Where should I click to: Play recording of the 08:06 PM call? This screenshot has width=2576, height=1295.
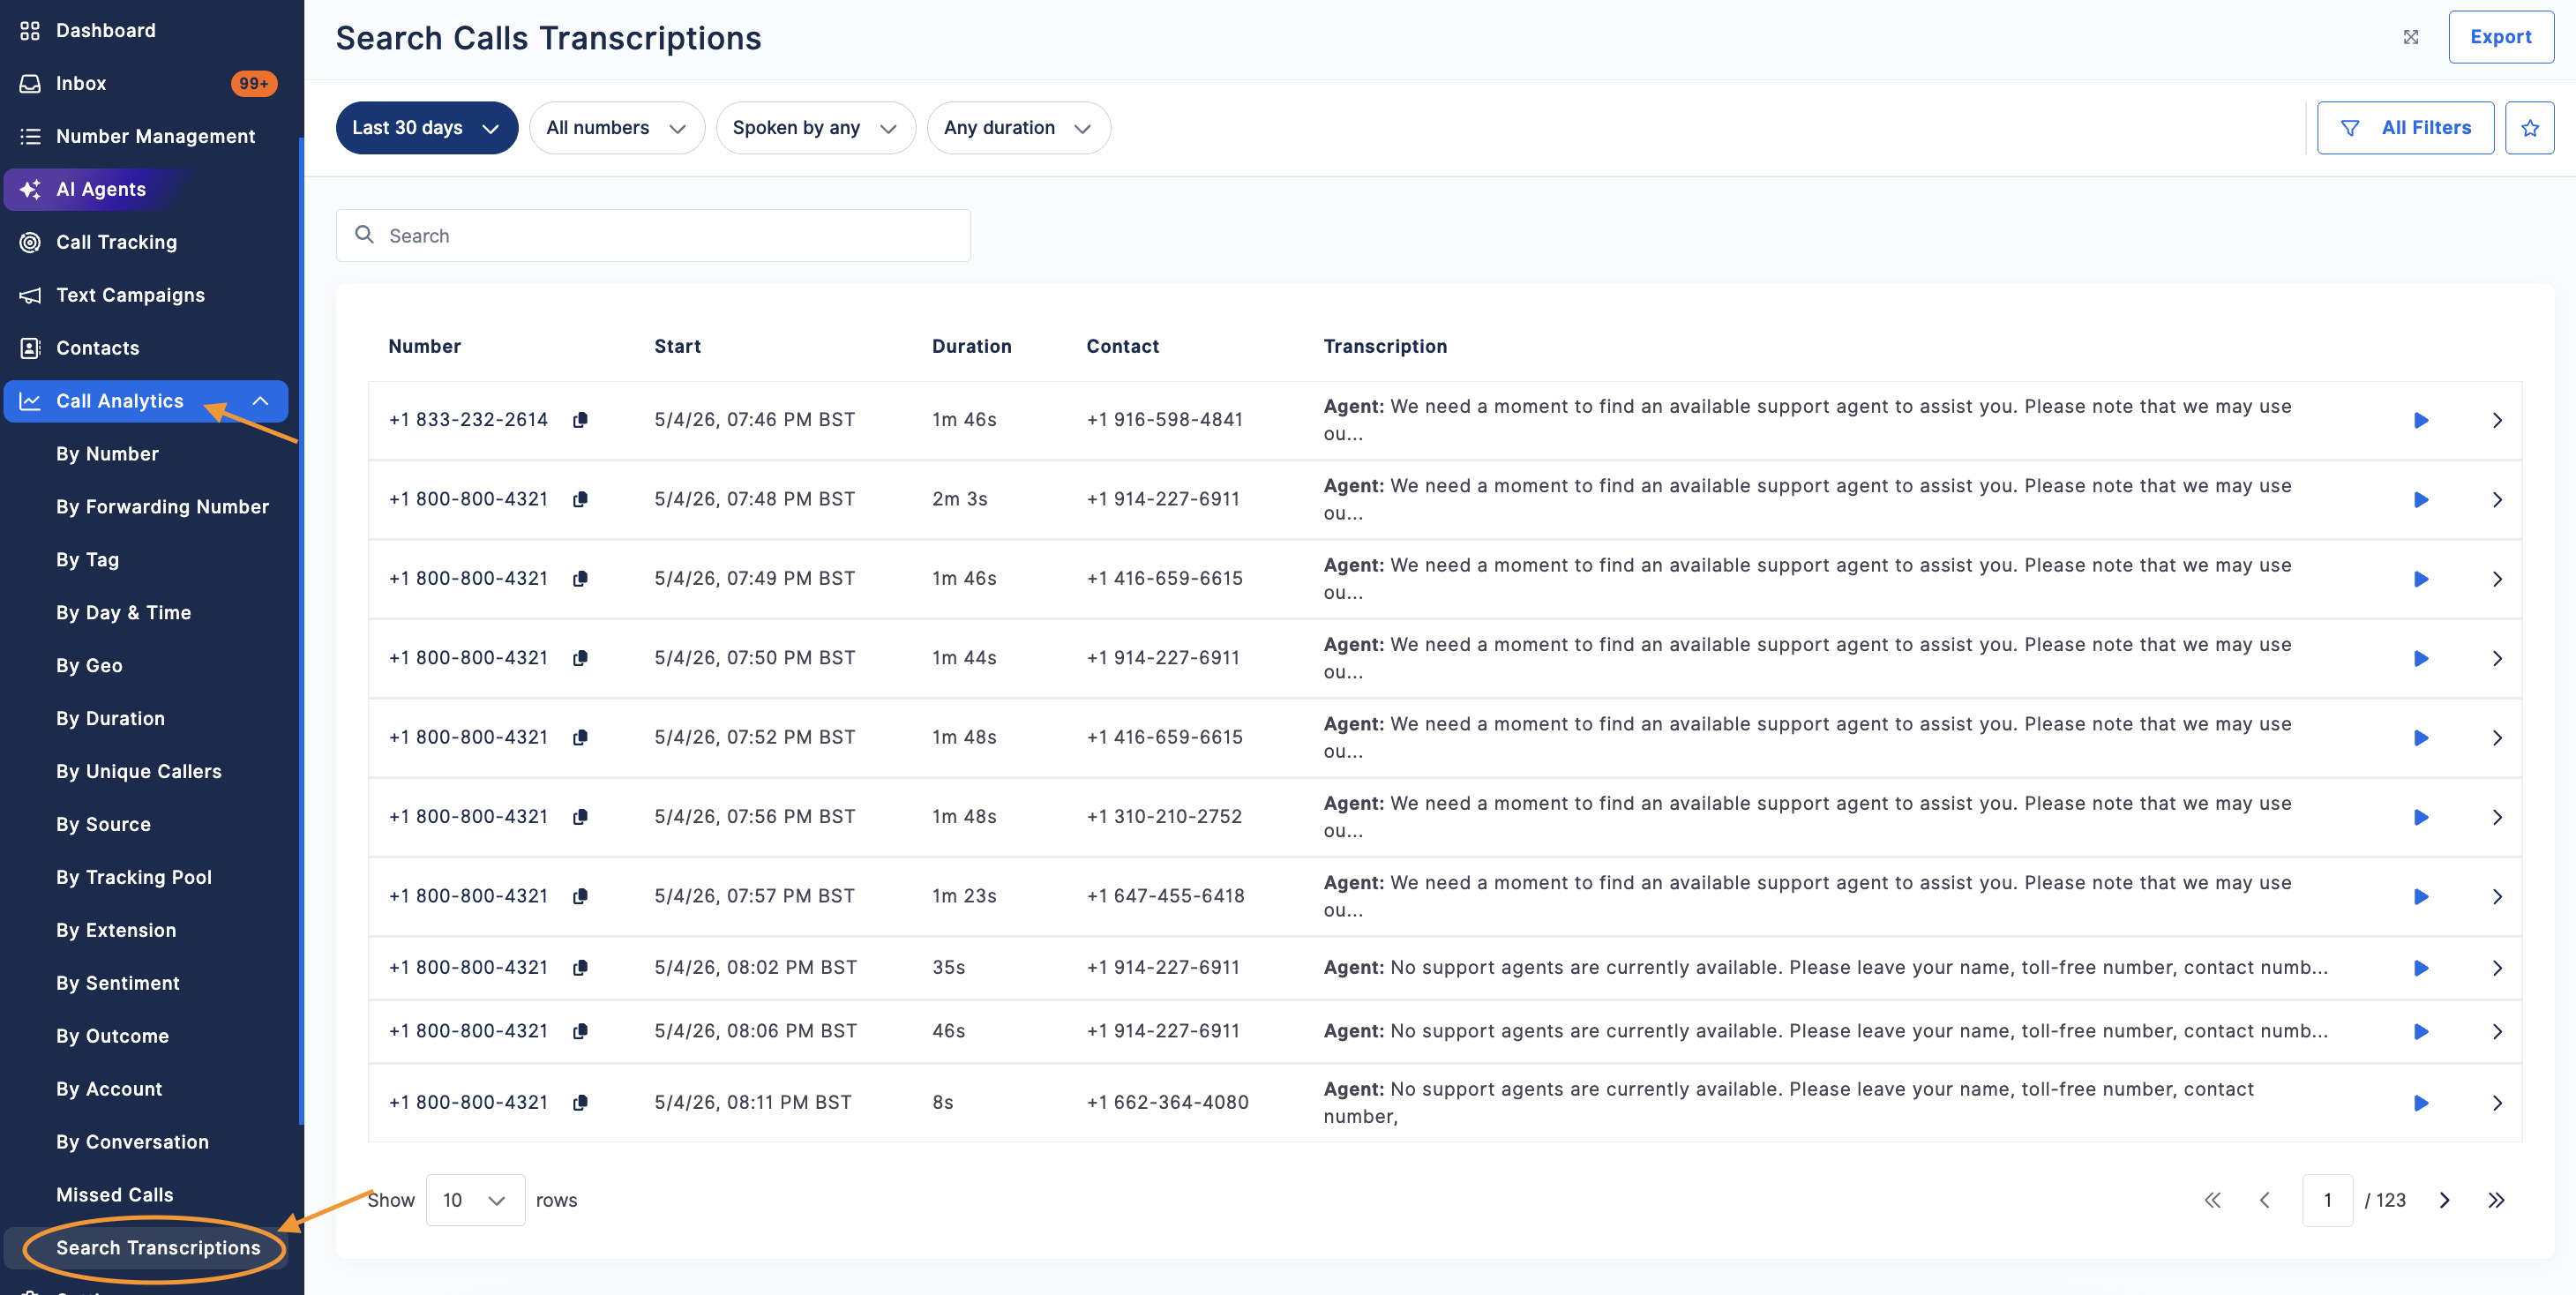click(x=2421, y=1032)
